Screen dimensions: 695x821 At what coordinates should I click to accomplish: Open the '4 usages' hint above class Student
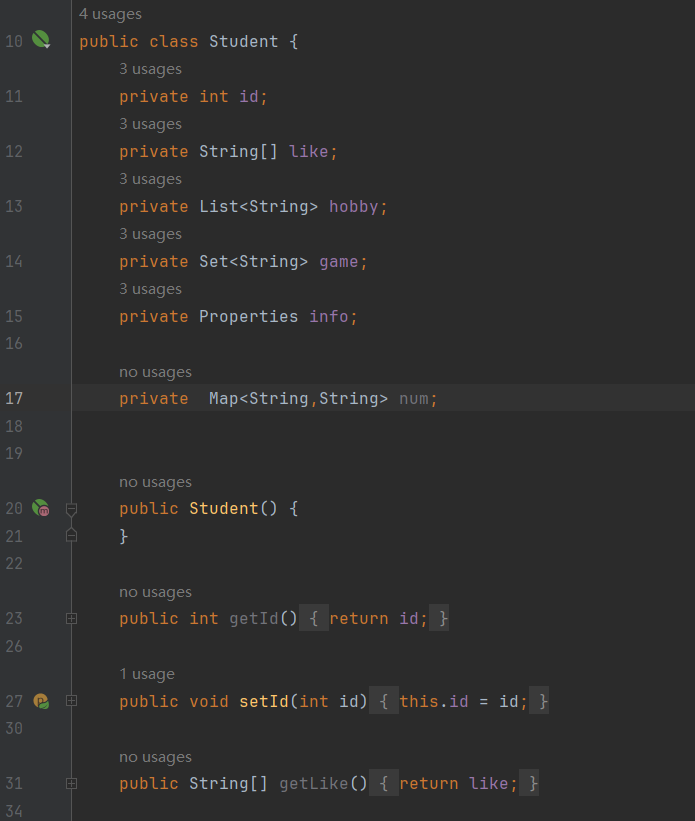[x=110, y=14]
